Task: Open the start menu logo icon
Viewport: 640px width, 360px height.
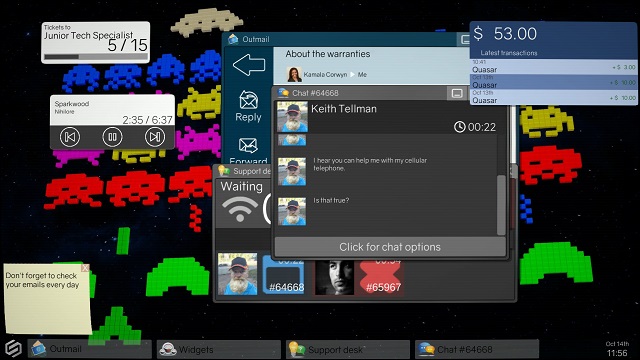Action: pos(13,349)
